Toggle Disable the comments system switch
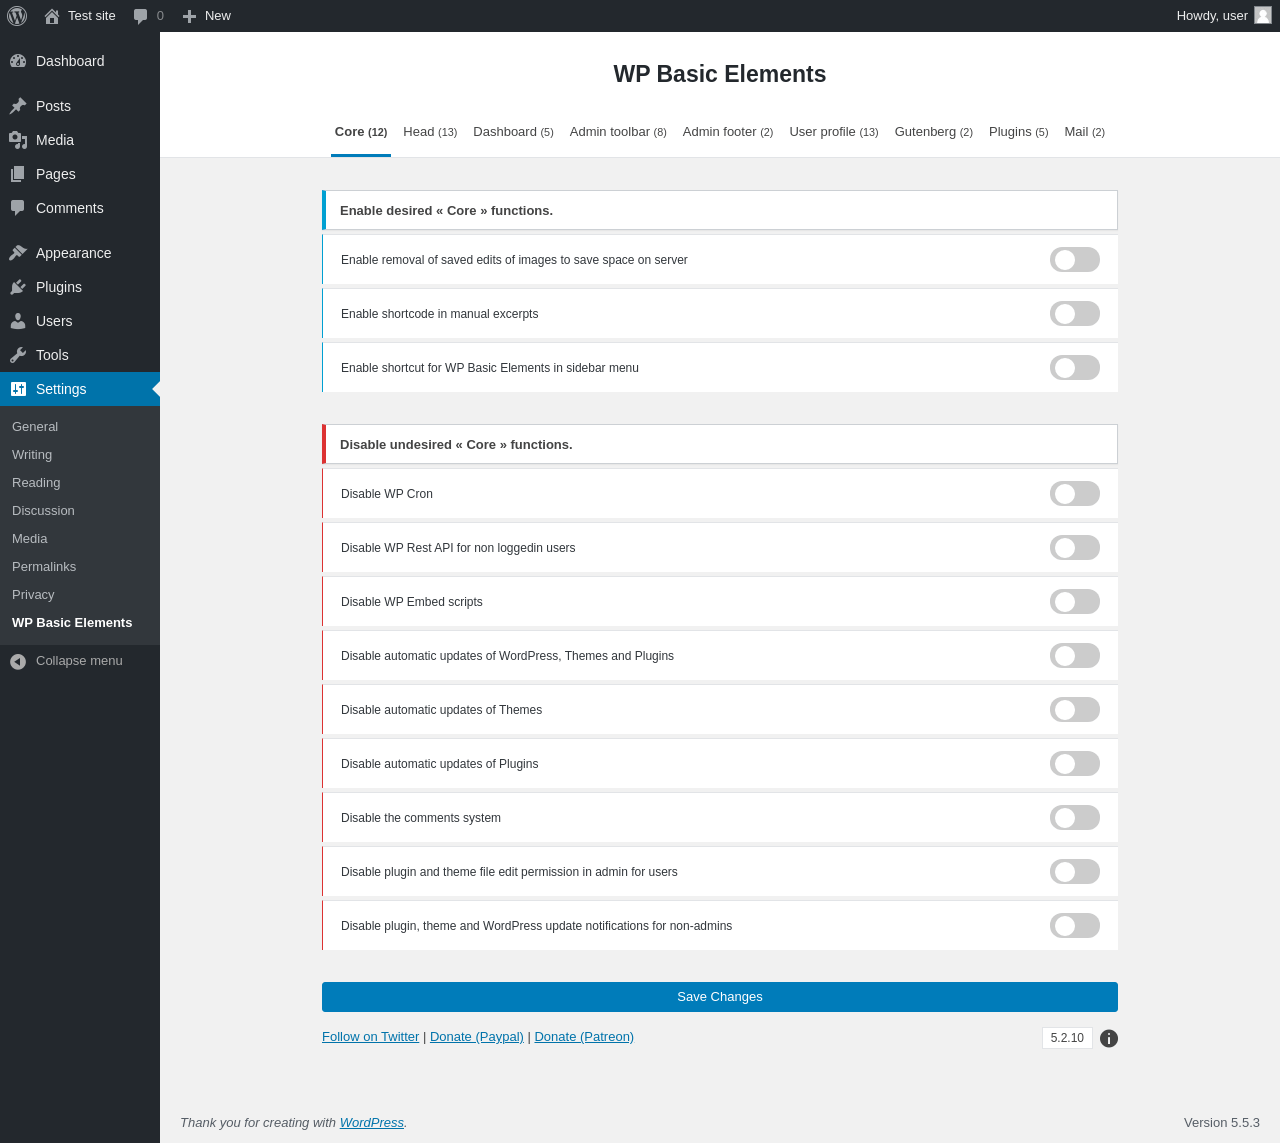This screenshot has width=1280, height=1143. tap(1075, 818)
